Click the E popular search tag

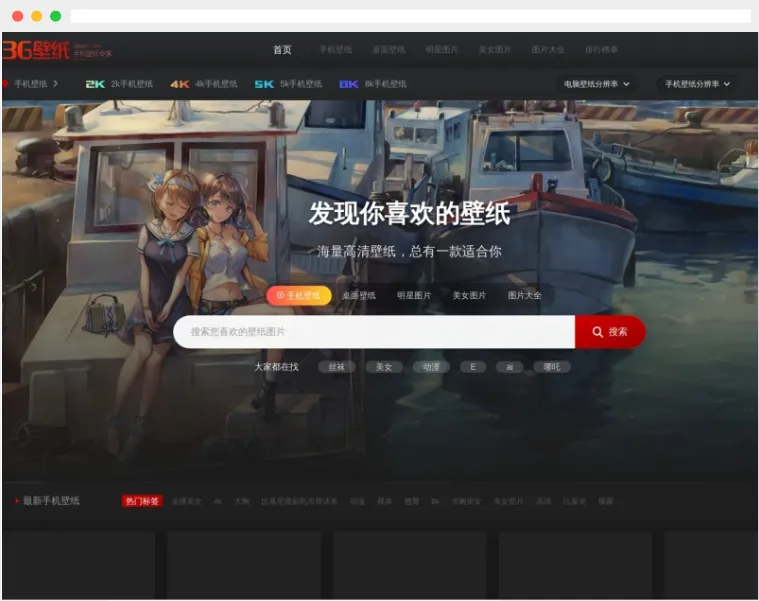[473, 367]
